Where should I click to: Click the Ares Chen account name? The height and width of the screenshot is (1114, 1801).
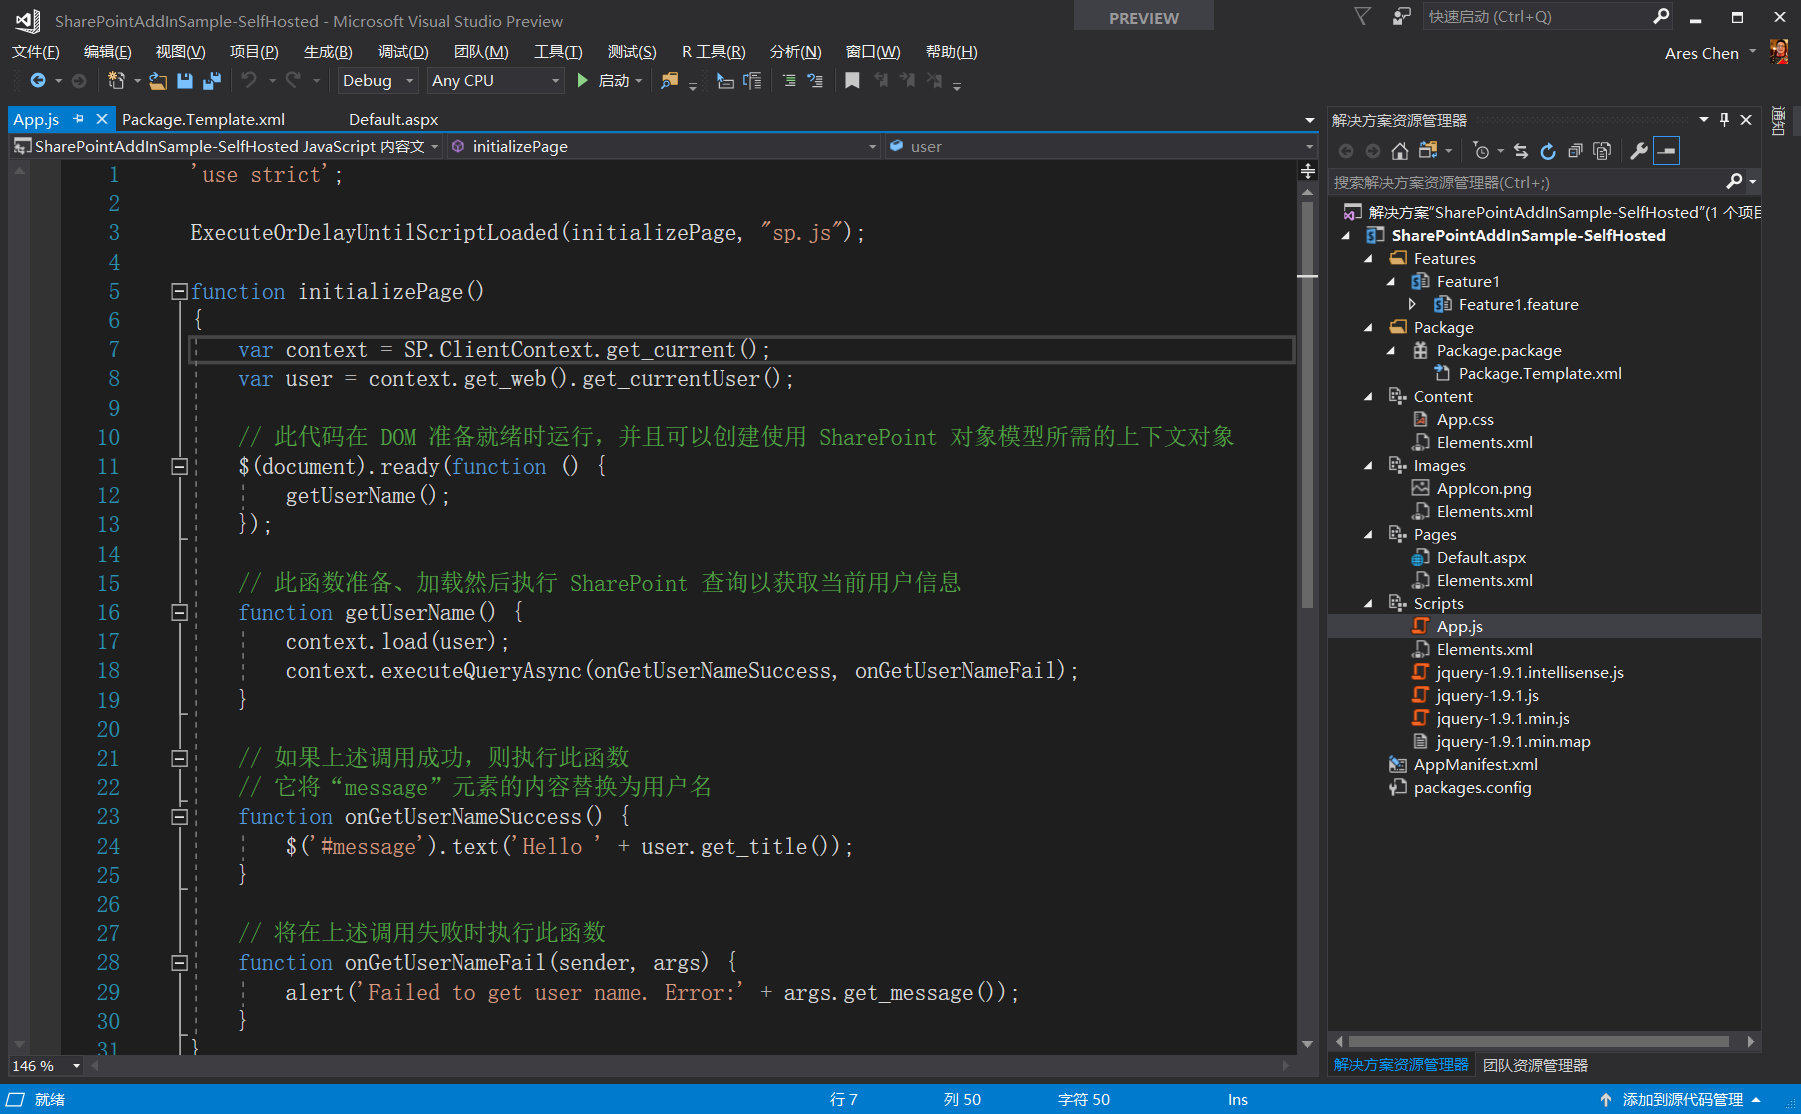(x=1703, y=53)
